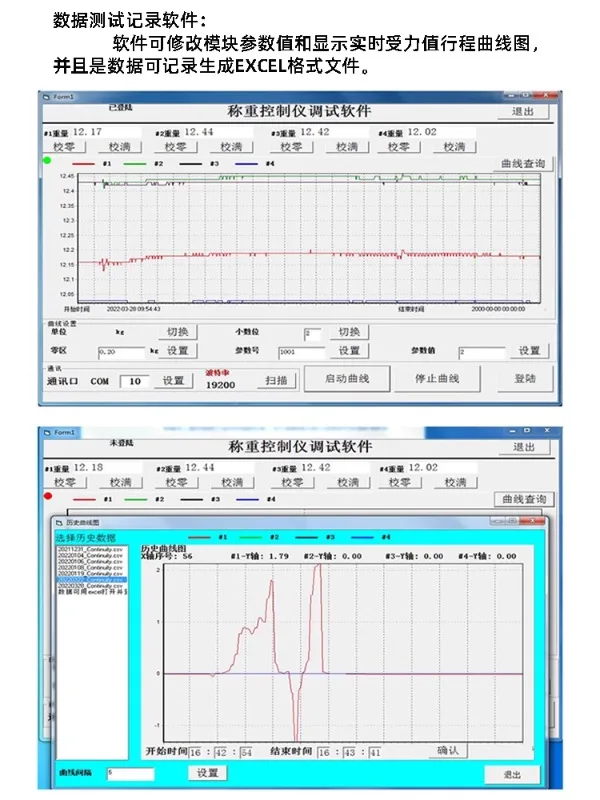This screenshot has height=800, width=600.
Task: Select 20220106_Continuity.csv in history list
Action: point(90,562)
